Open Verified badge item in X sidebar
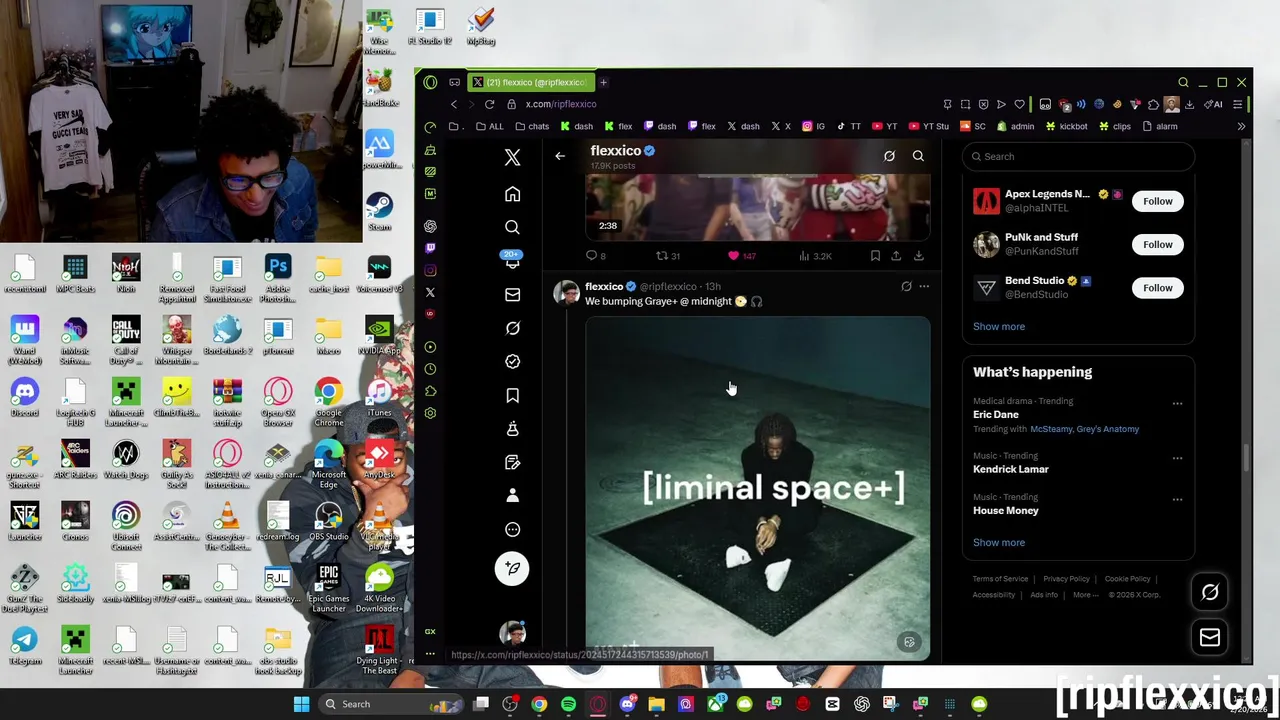 pyautogui.click(x=512, y=361)
